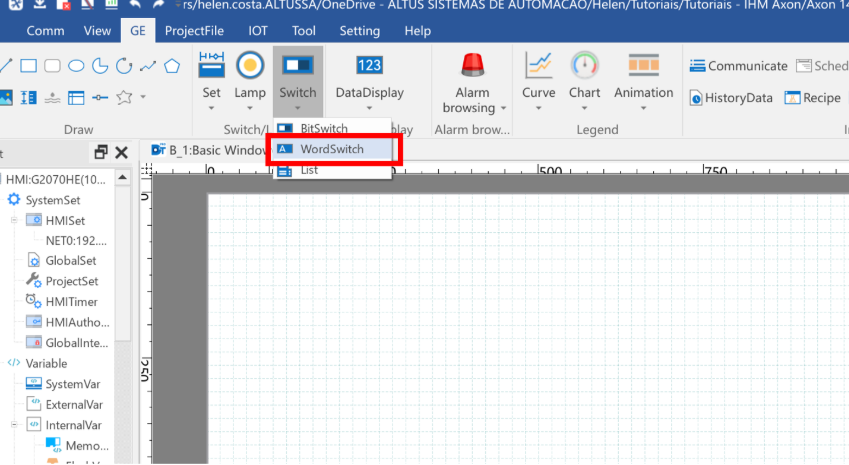Select NET0:192 entry in tree
This screenshot has width=849, height=465.
(x=76, y=241)
